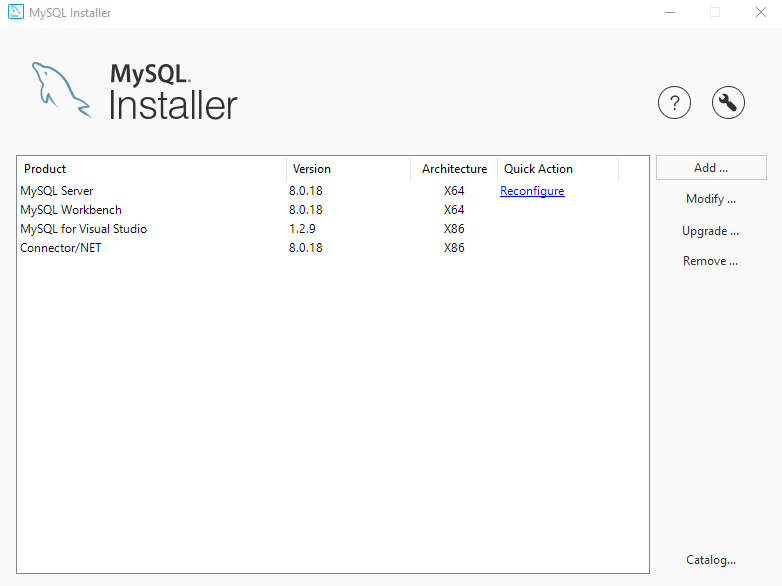This screenshot has height=586, width=782.
Task: Open the Catalog... button
Action: click(711, 560)
